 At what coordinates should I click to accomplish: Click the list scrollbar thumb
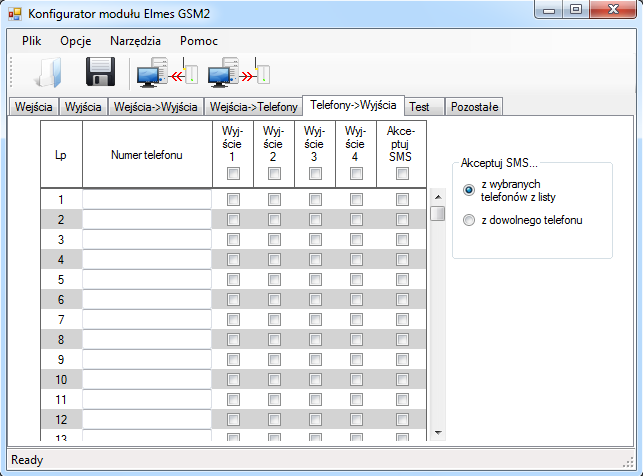click(438, 213)
